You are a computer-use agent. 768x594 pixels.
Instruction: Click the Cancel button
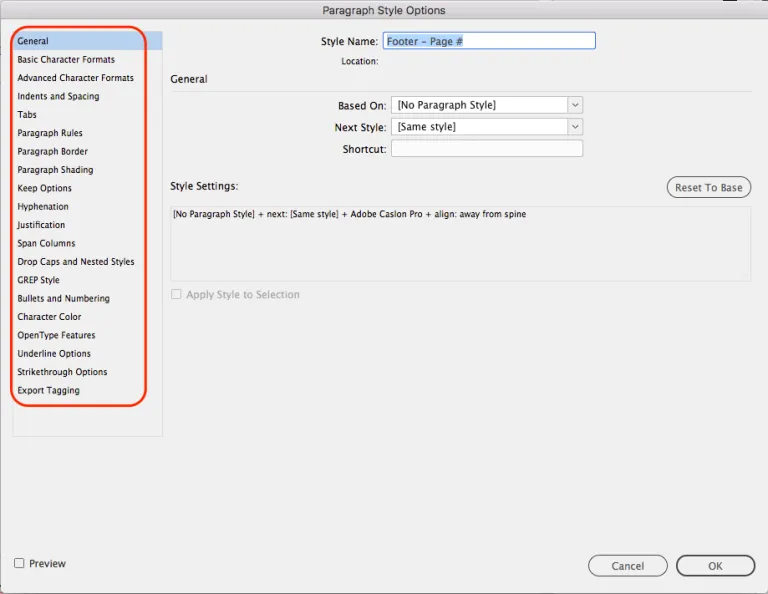pos(627,566)
